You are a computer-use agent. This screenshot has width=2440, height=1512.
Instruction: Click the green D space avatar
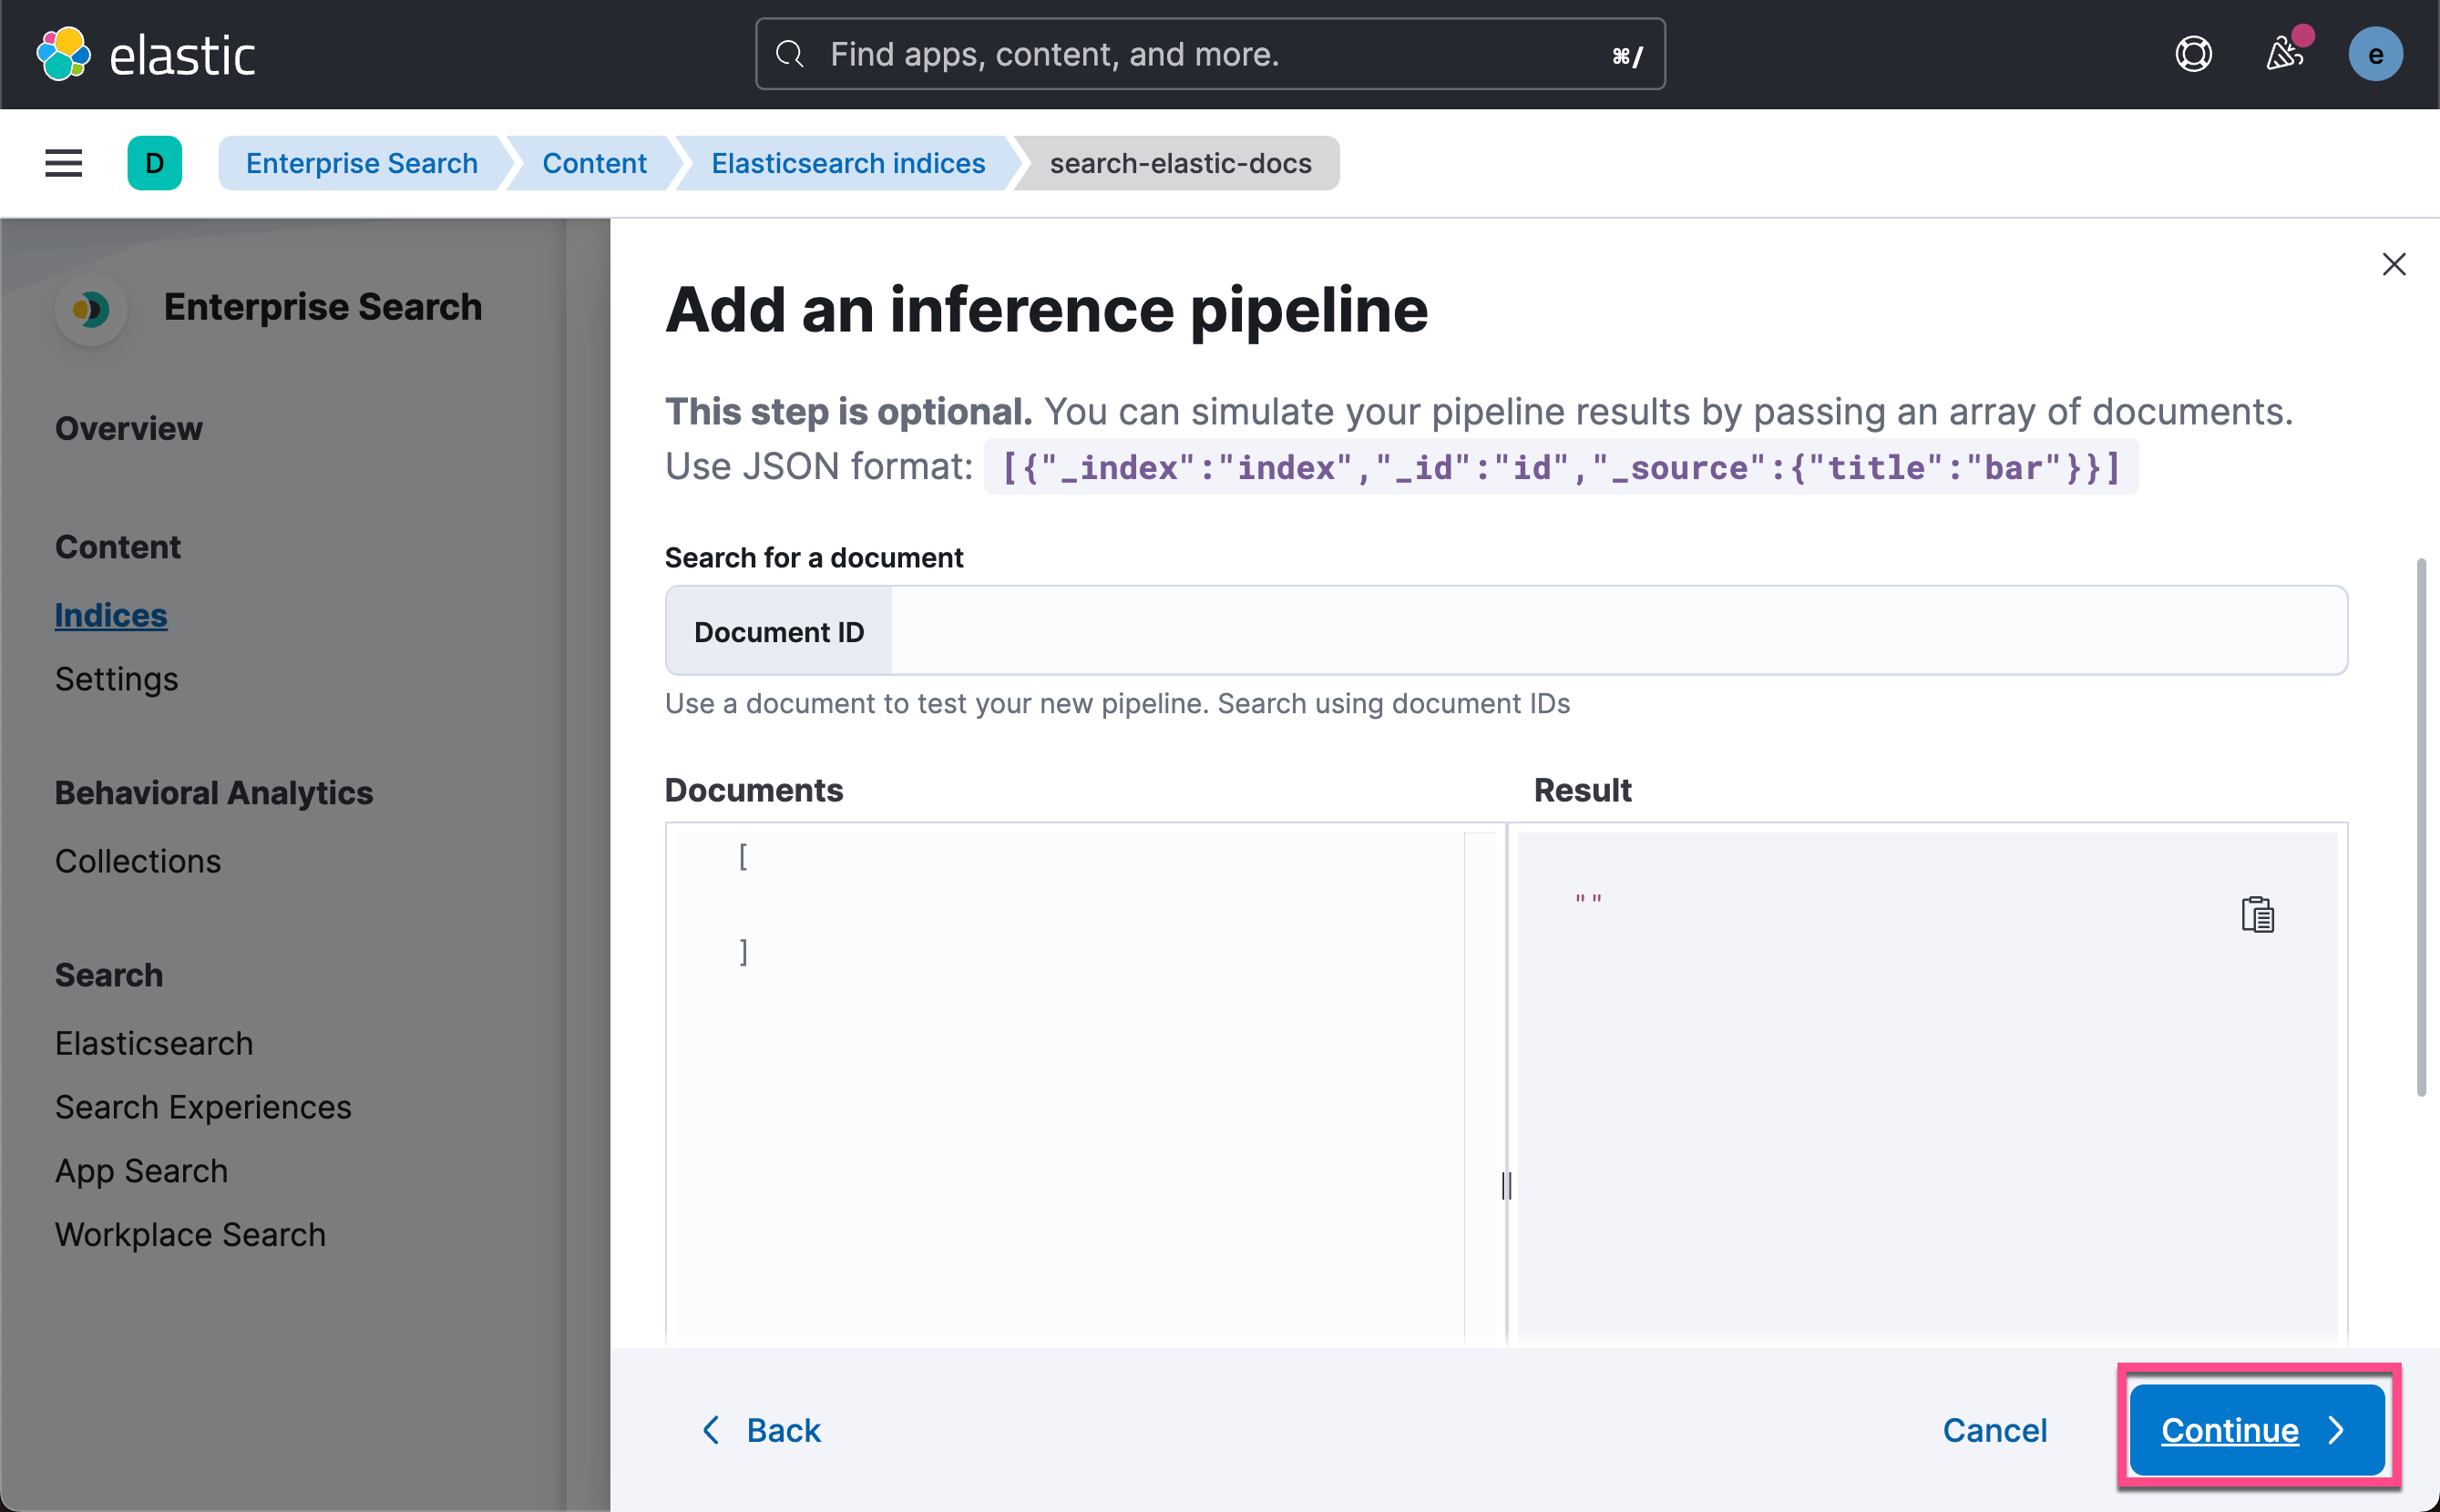155,163
